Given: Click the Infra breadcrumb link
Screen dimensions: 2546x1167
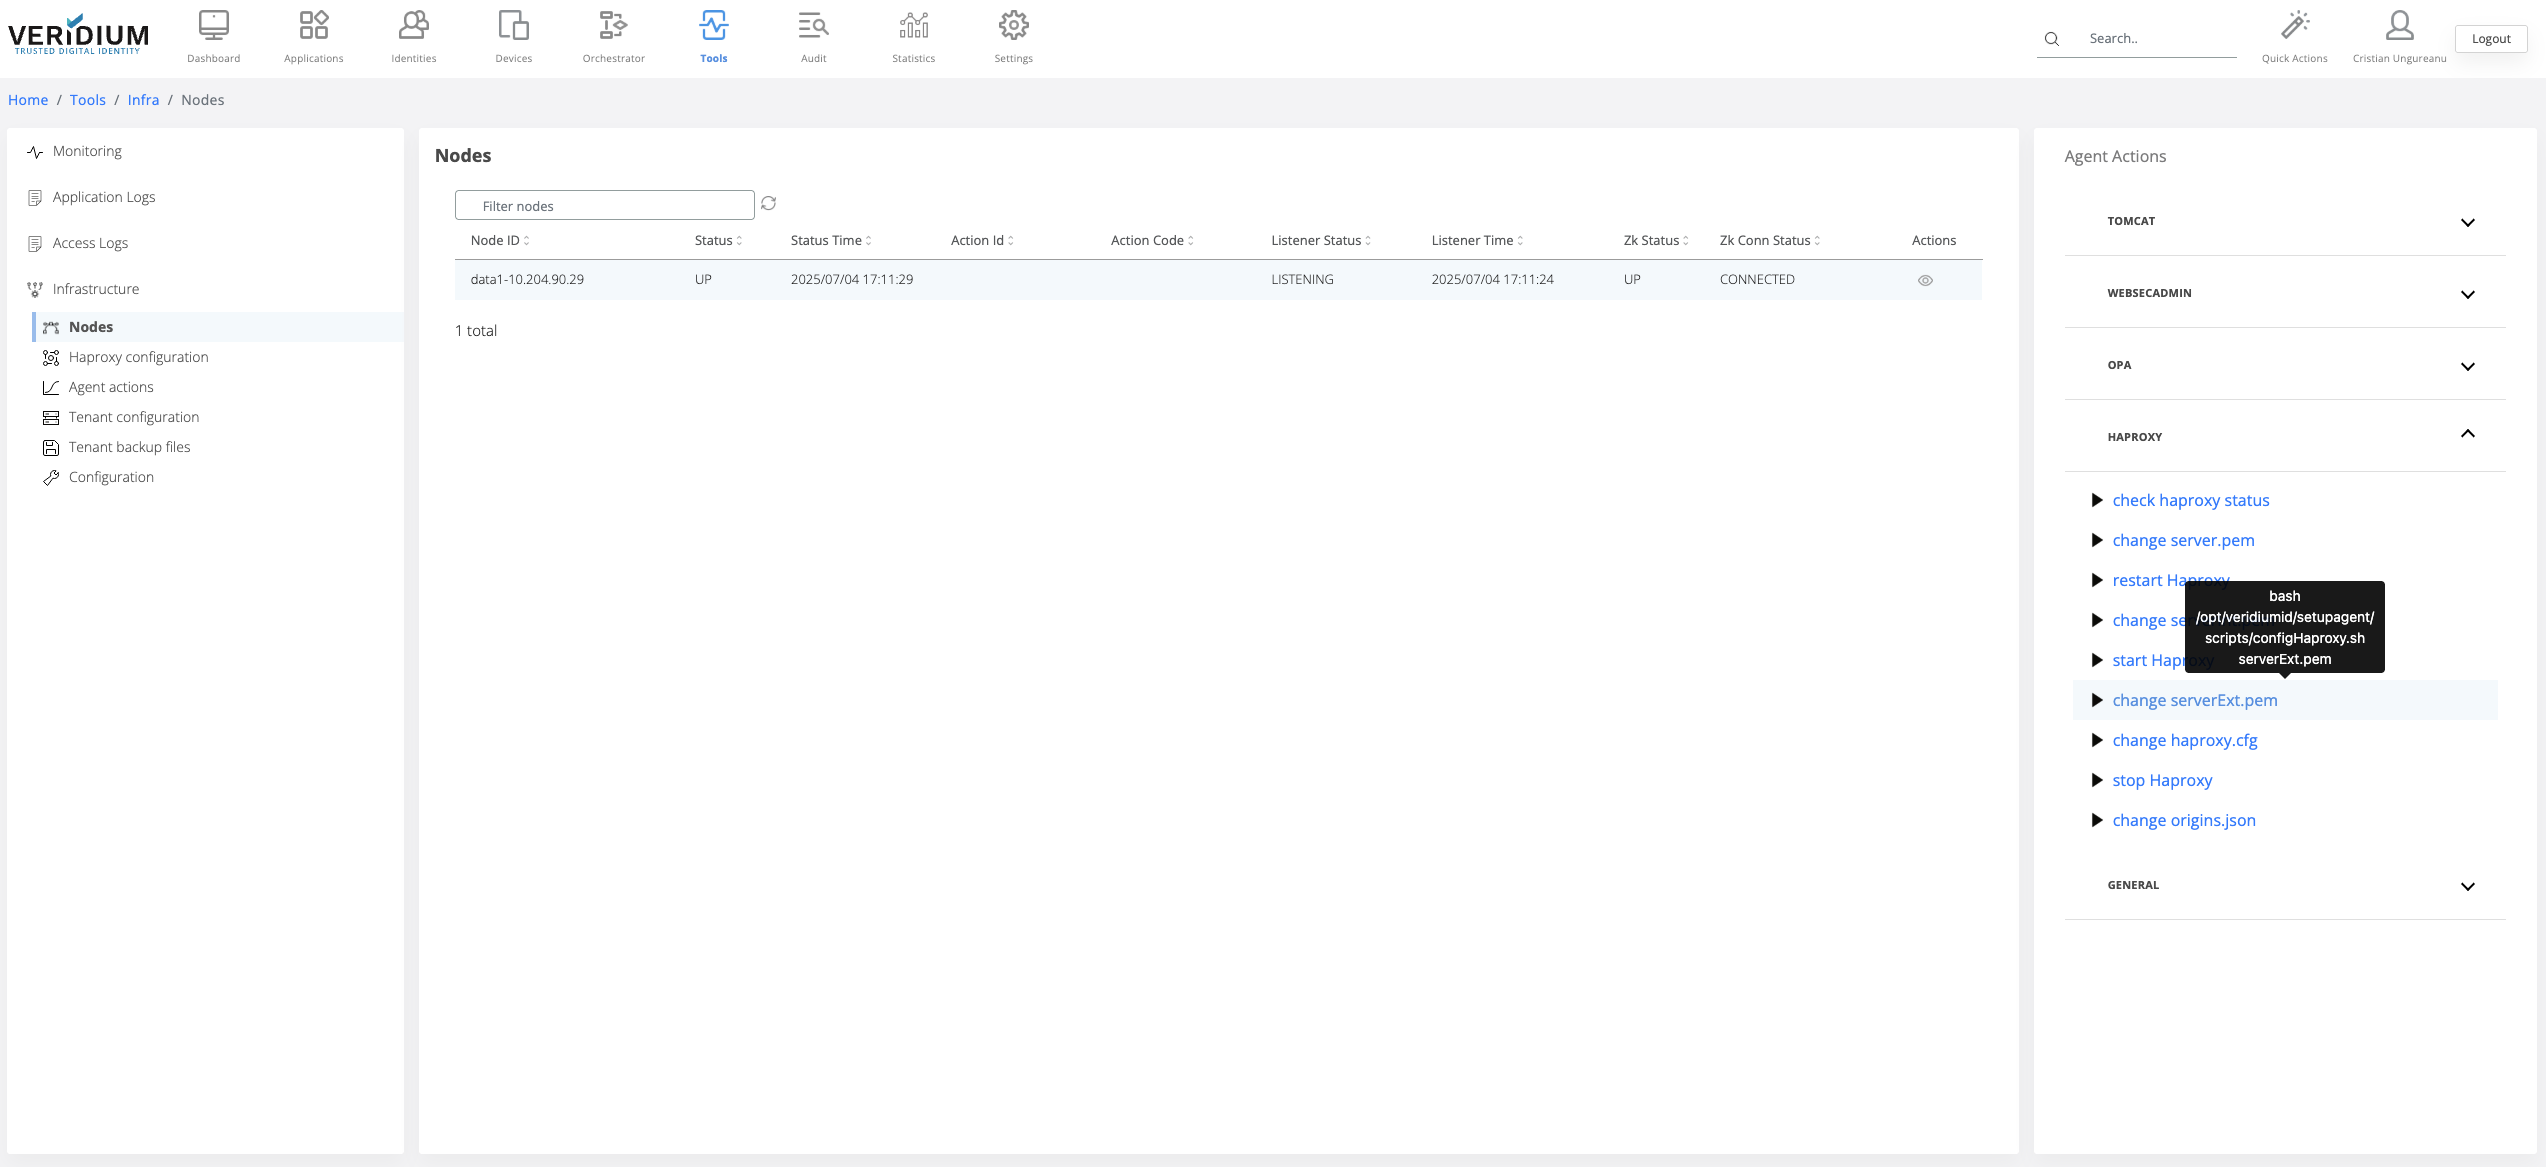Looking at the screenshot, I should 143,100.
